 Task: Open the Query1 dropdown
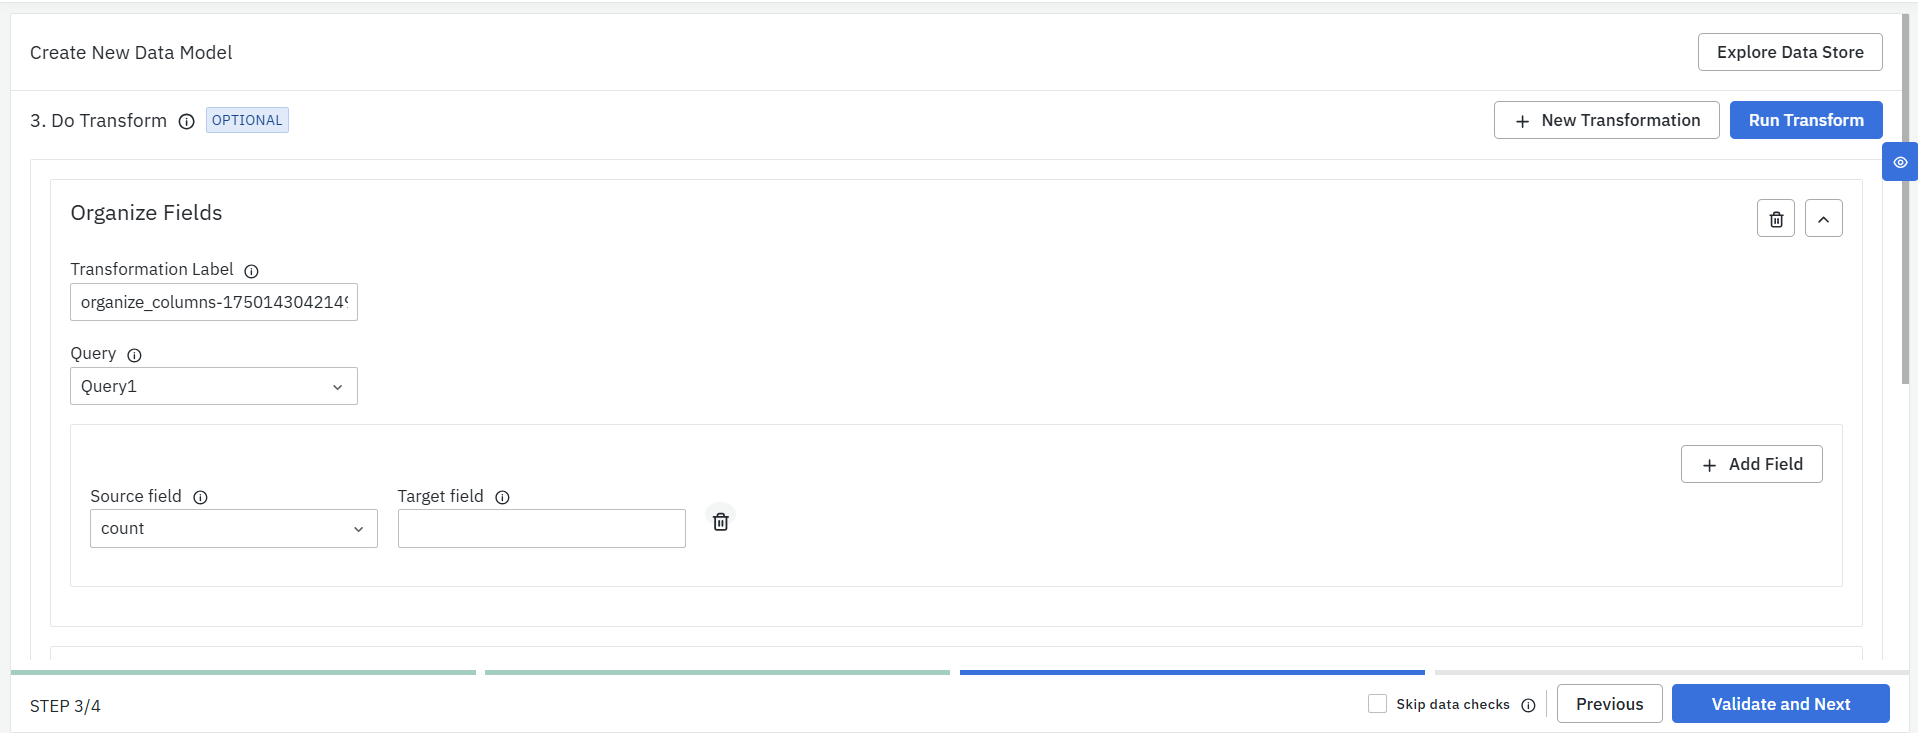214,386
